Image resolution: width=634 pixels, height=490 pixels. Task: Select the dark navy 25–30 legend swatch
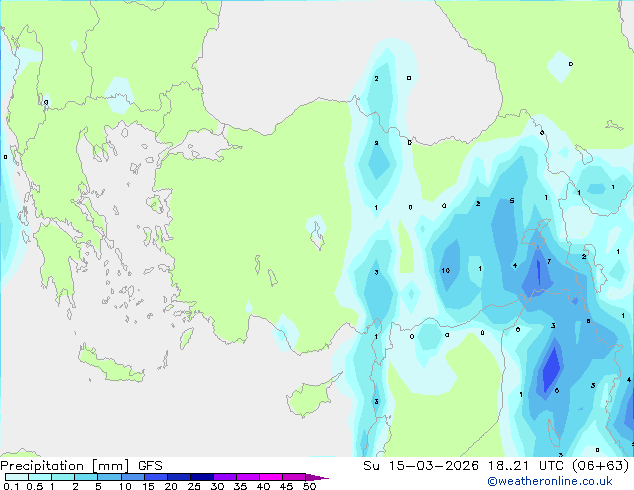click(x=202, y=477)
